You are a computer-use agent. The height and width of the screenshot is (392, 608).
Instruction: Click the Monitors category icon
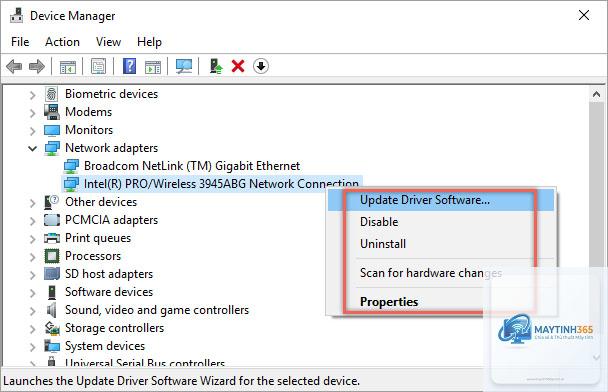(52, 130)
